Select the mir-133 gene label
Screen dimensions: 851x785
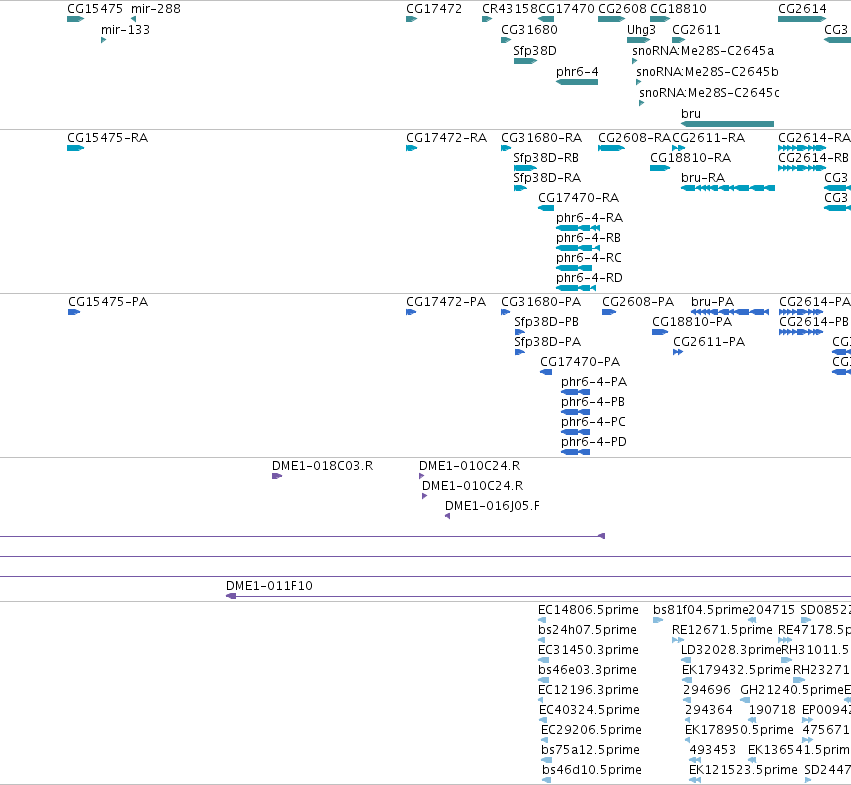tap(125, 30)
